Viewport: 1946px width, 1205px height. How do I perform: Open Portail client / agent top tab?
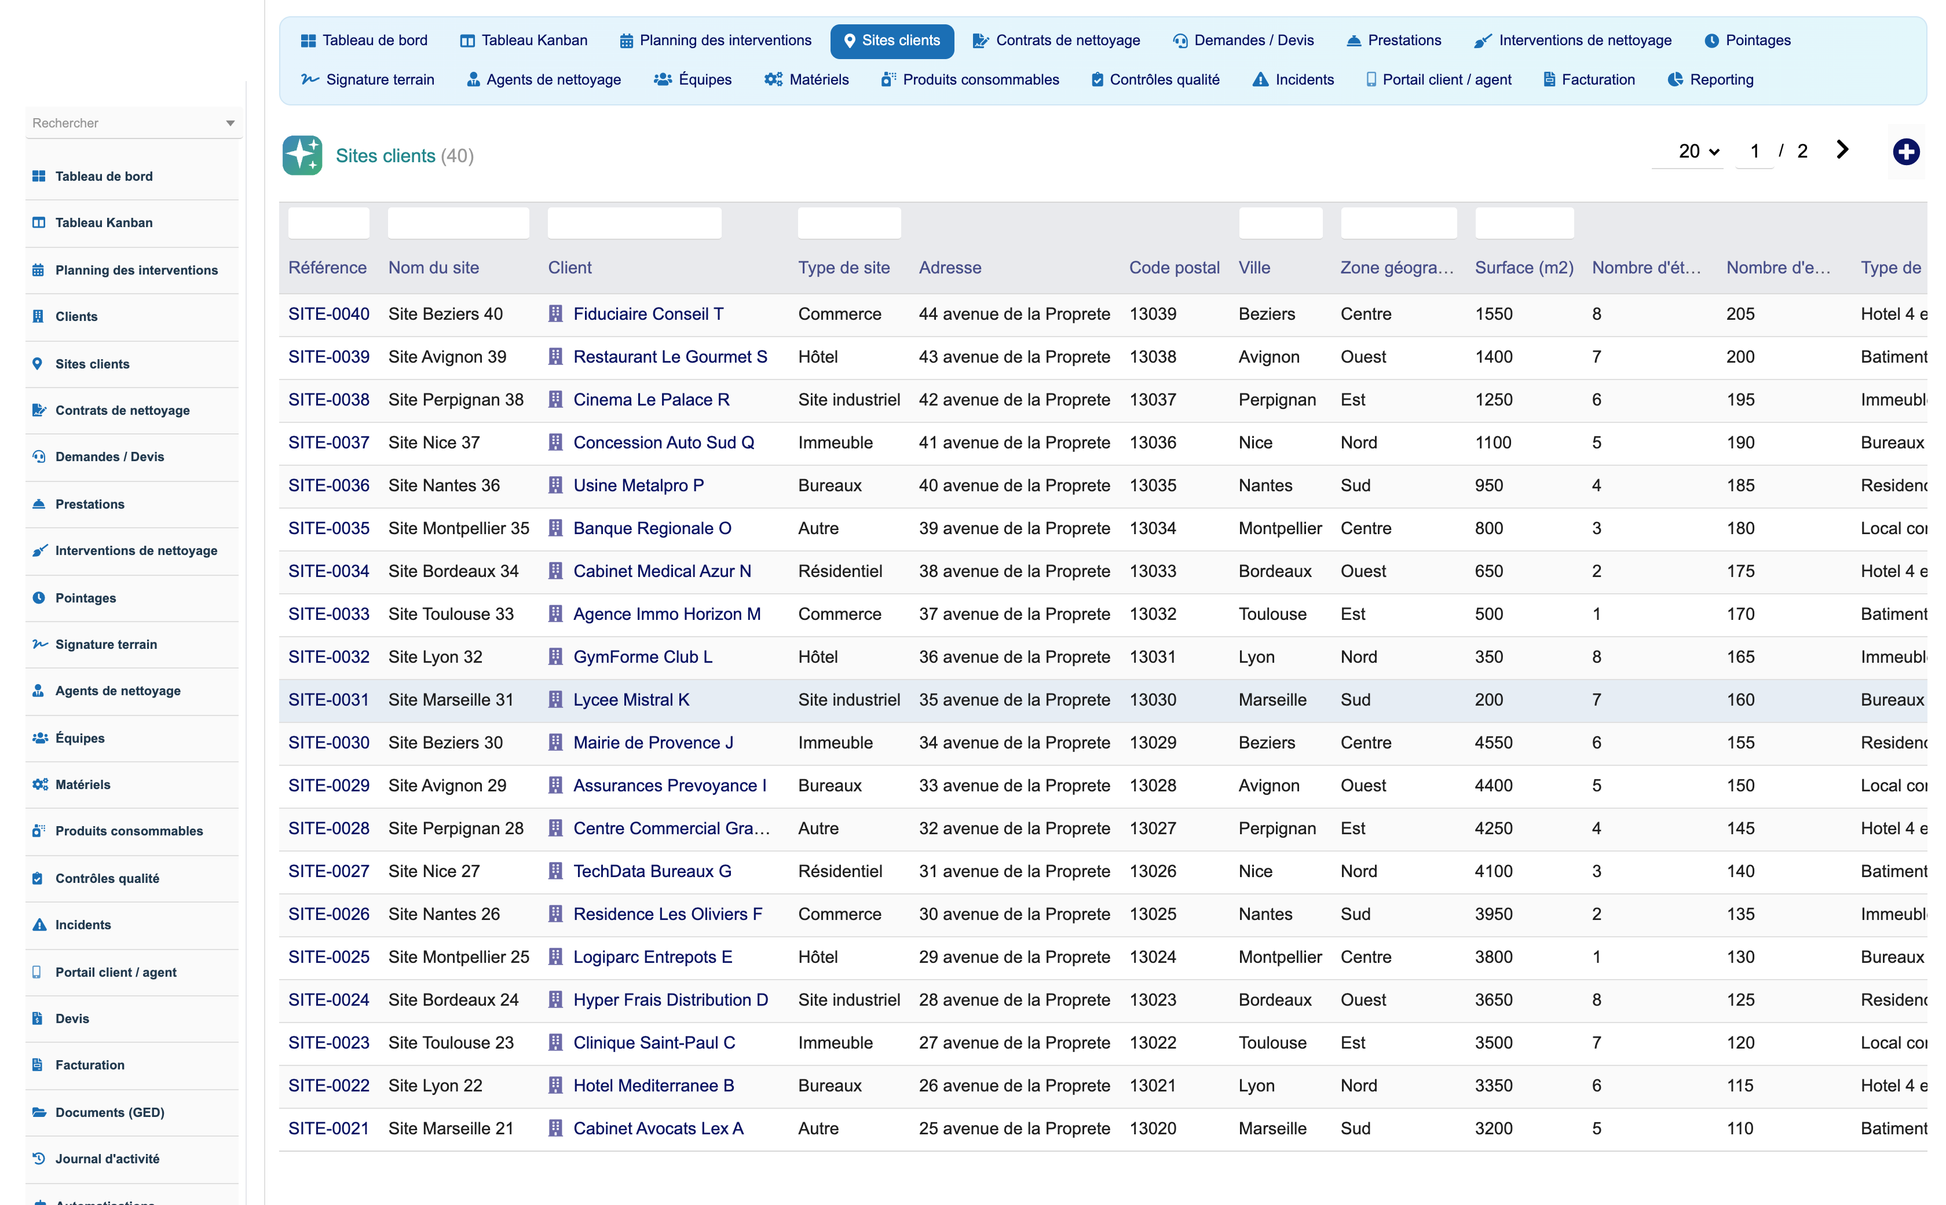coord(1438,80)
